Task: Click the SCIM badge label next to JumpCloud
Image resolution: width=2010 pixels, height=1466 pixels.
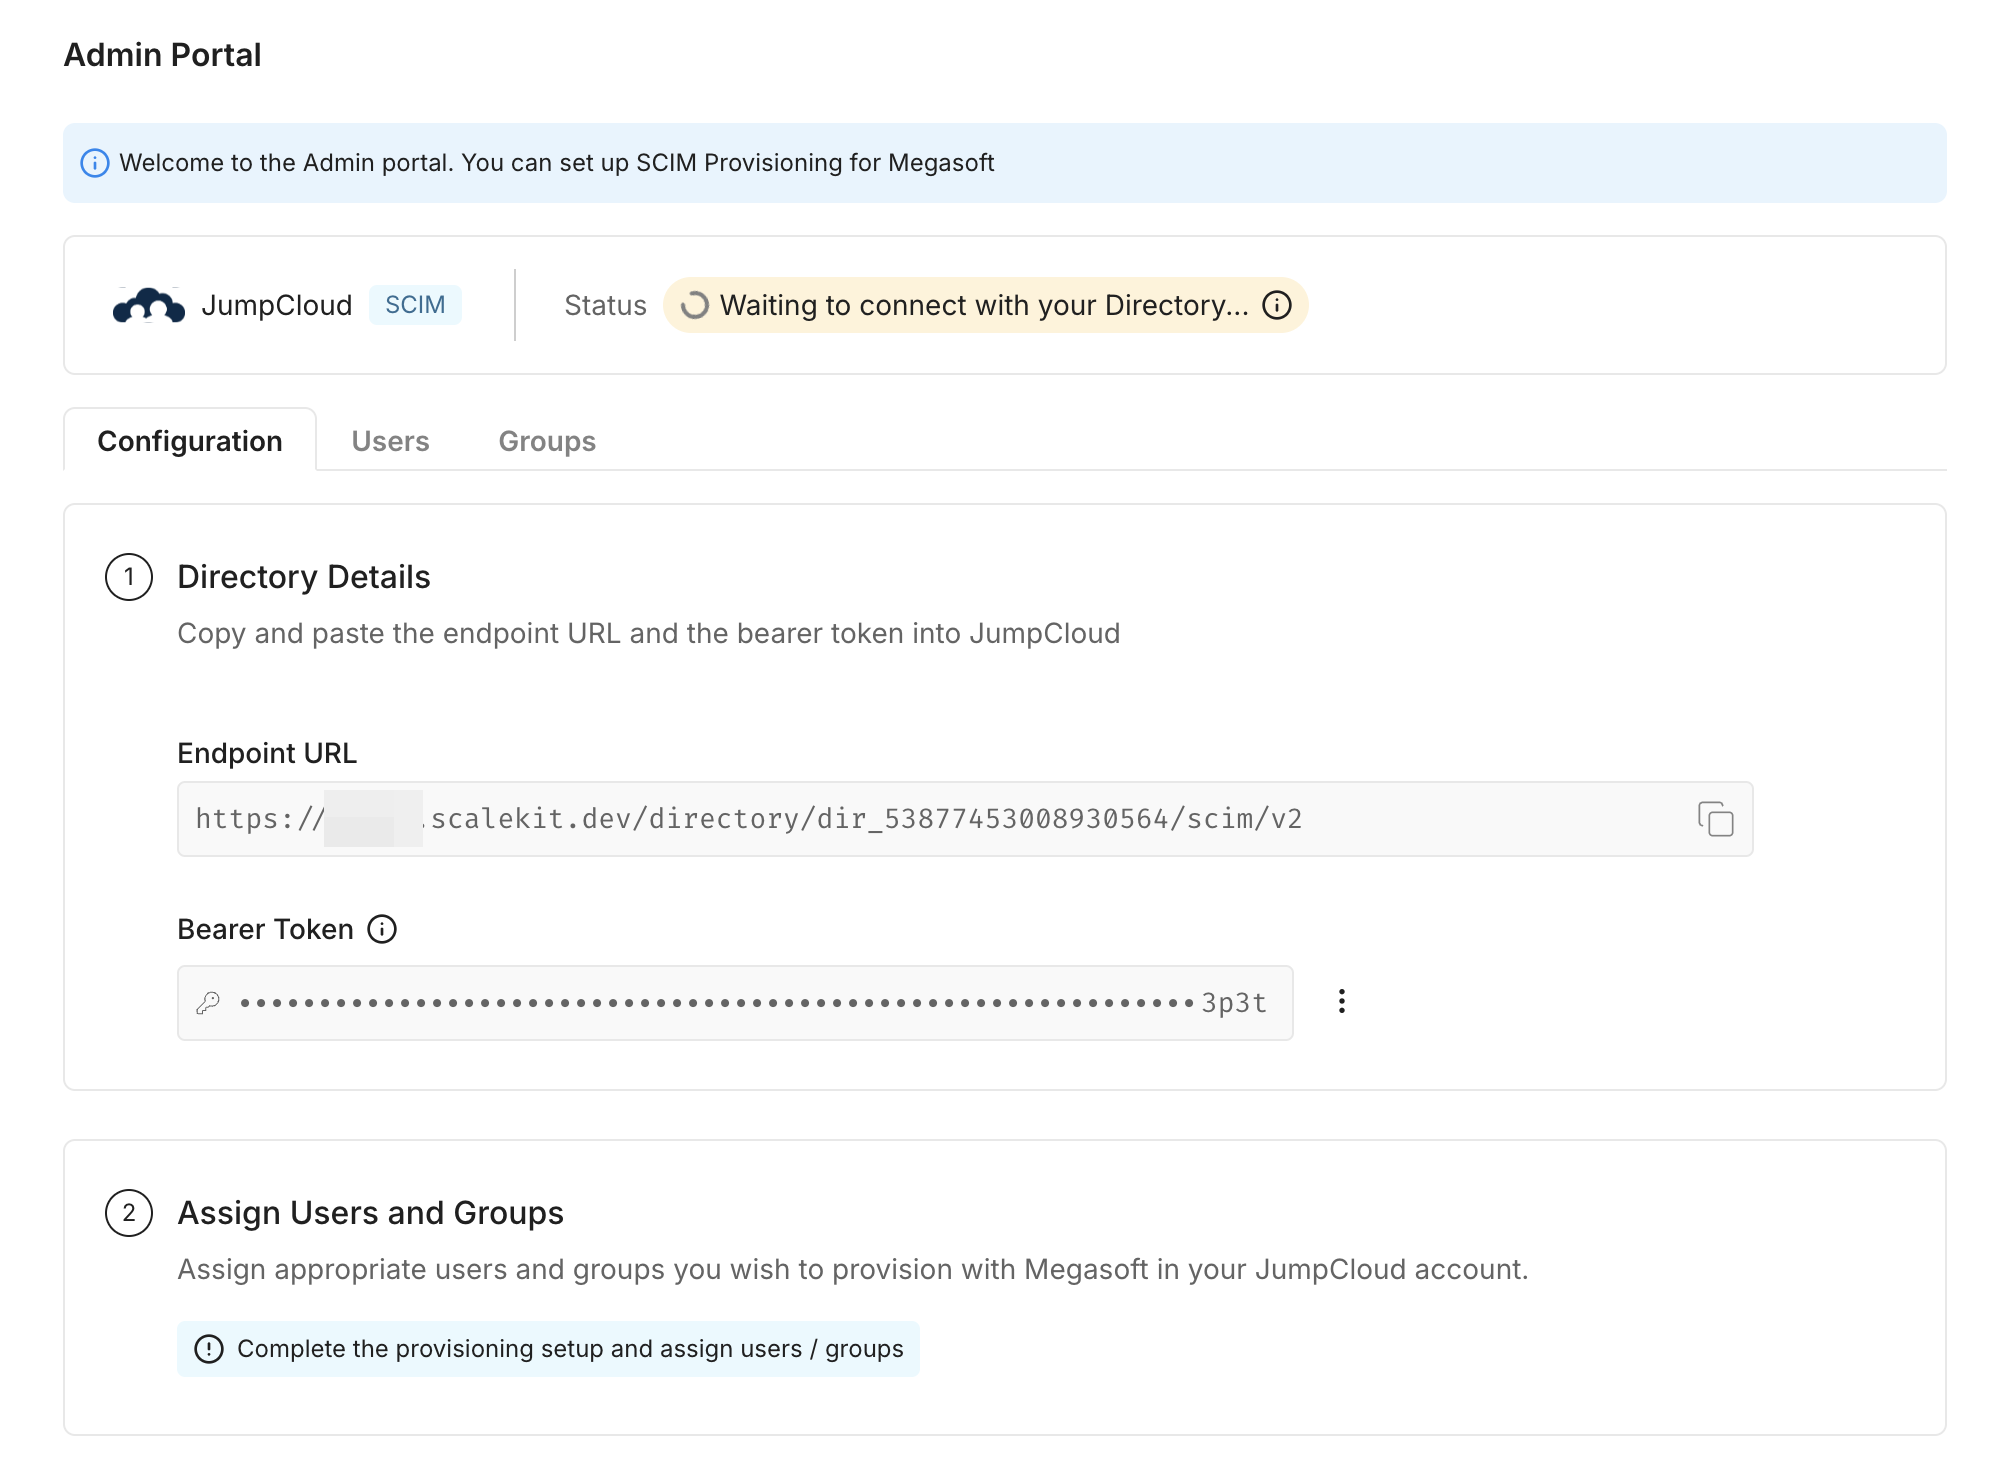Action: click(414, 304)
